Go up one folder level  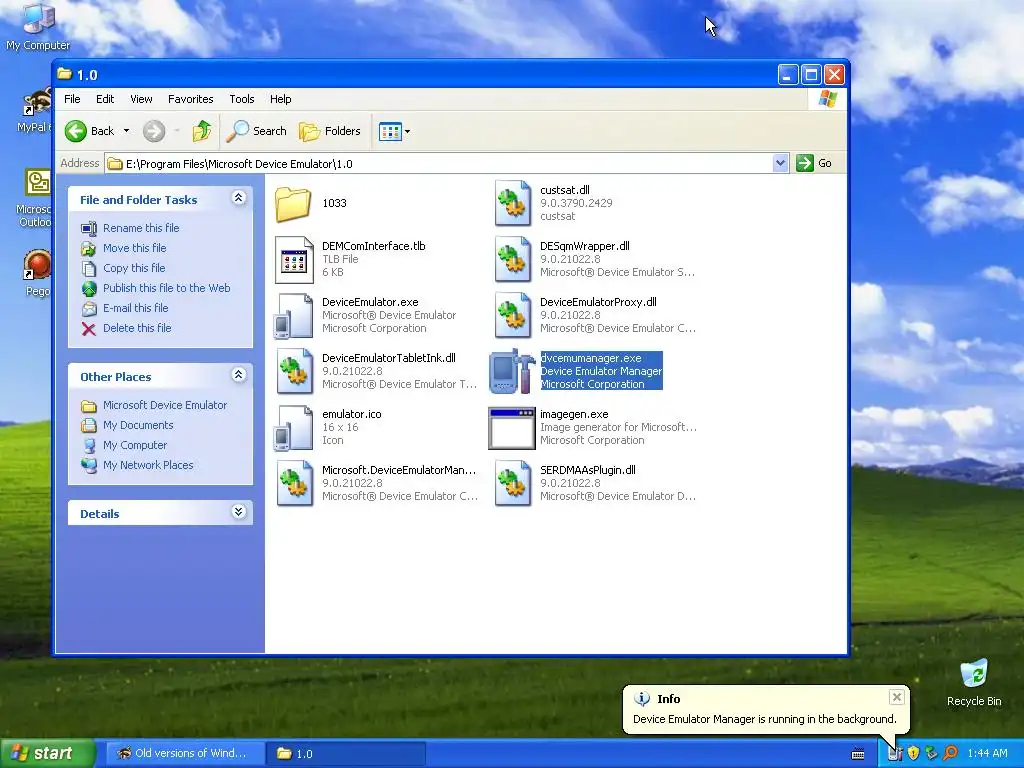(202, 131)
